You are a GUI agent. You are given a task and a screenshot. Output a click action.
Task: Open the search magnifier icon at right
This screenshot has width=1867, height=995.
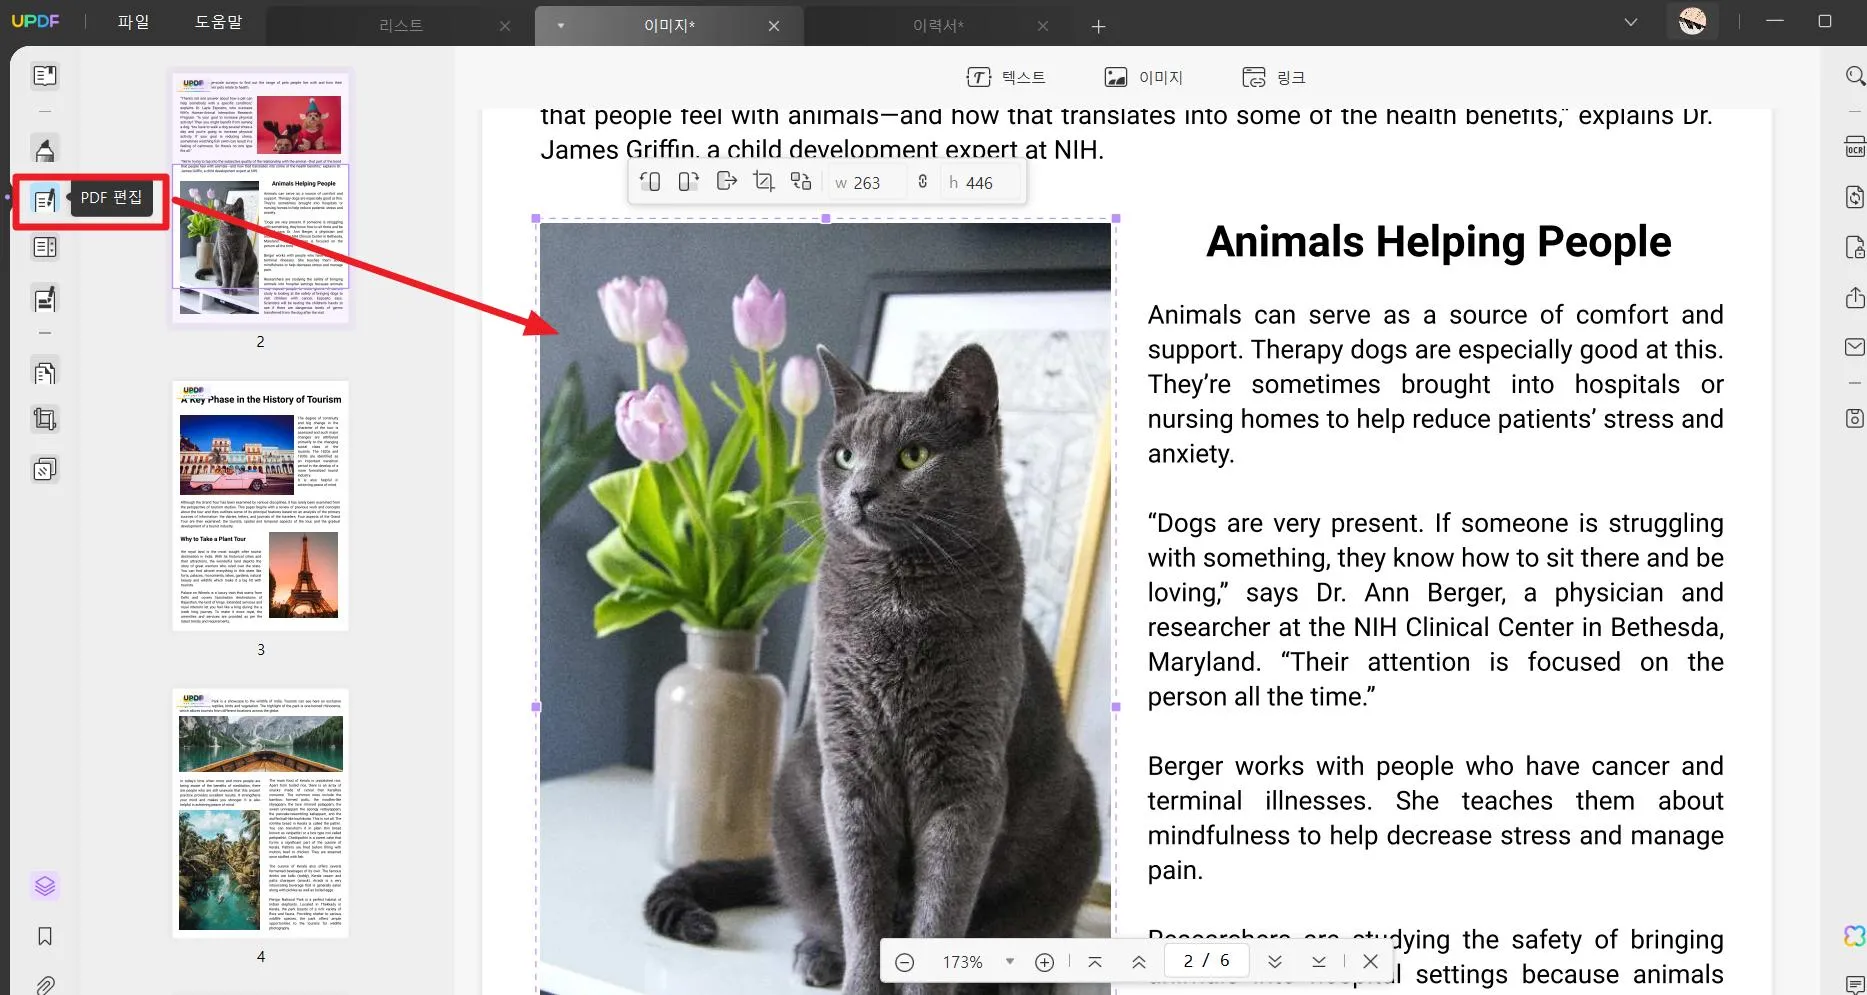point(1855,76)
